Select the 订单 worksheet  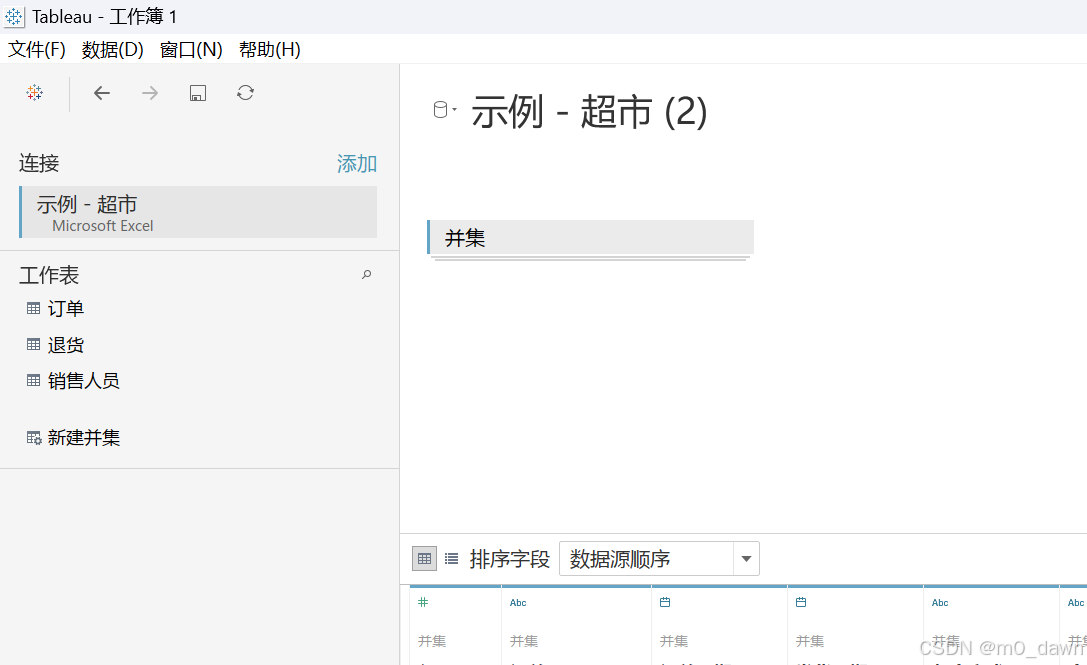(x=66, y=309)
